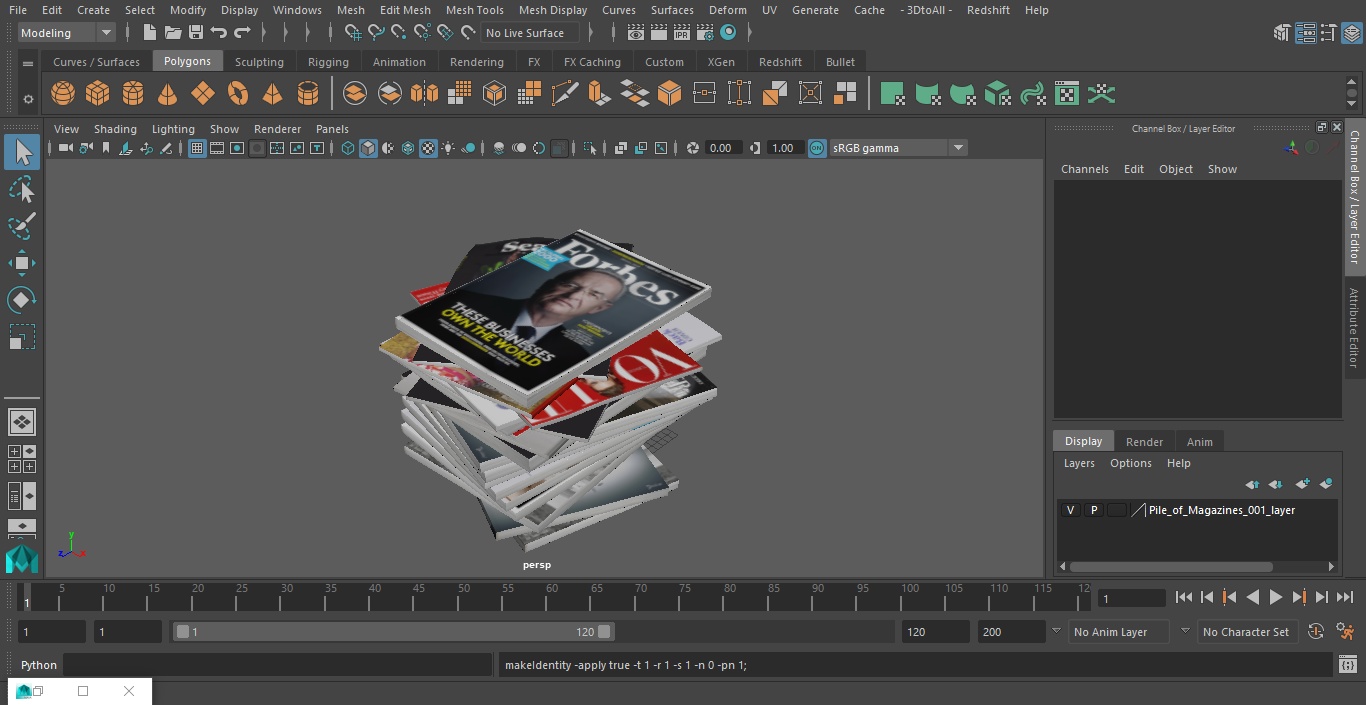Toggle visibility V of Pile_of_Magazines_001_layer

pyautogui.click(x=1070, y=510)
